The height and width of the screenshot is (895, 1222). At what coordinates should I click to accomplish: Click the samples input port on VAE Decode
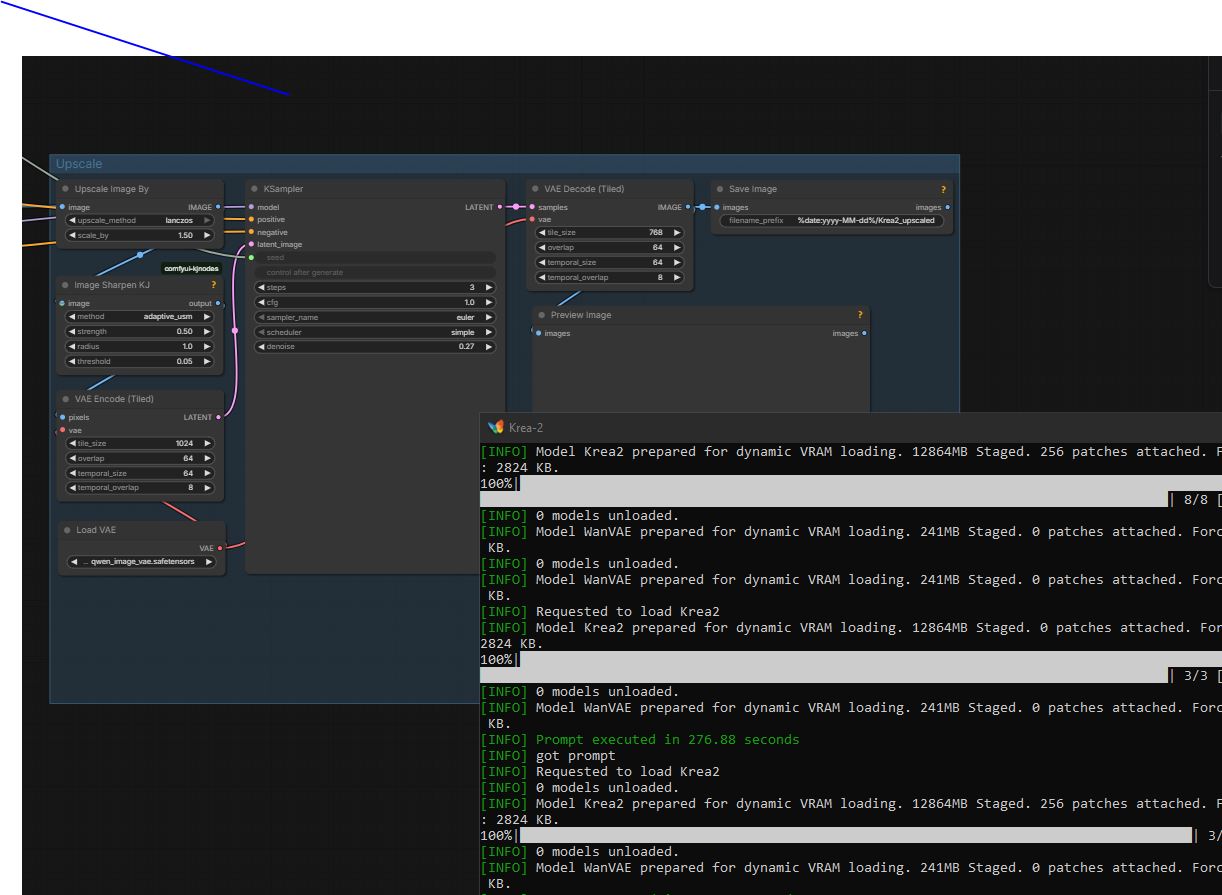[531, 207]
